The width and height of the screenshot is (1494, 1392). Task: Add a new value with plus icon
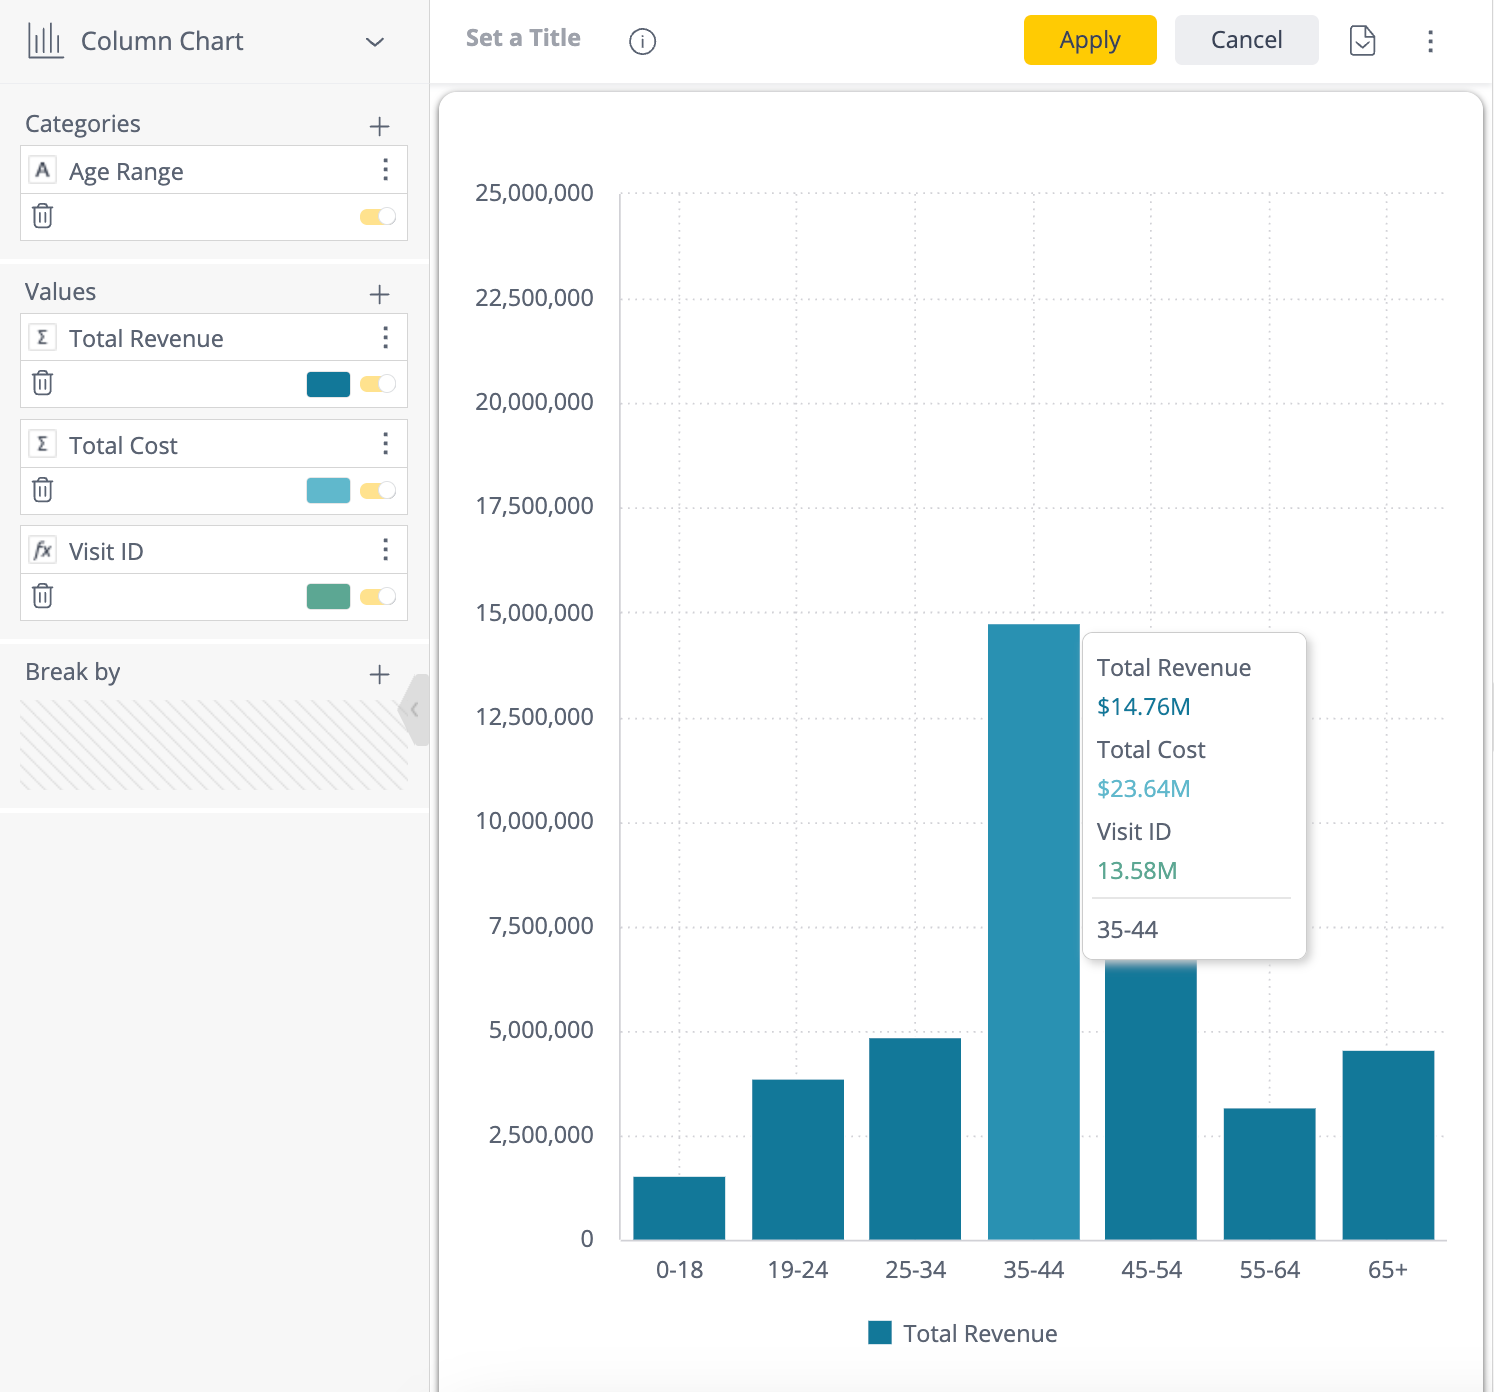point(379,294)
